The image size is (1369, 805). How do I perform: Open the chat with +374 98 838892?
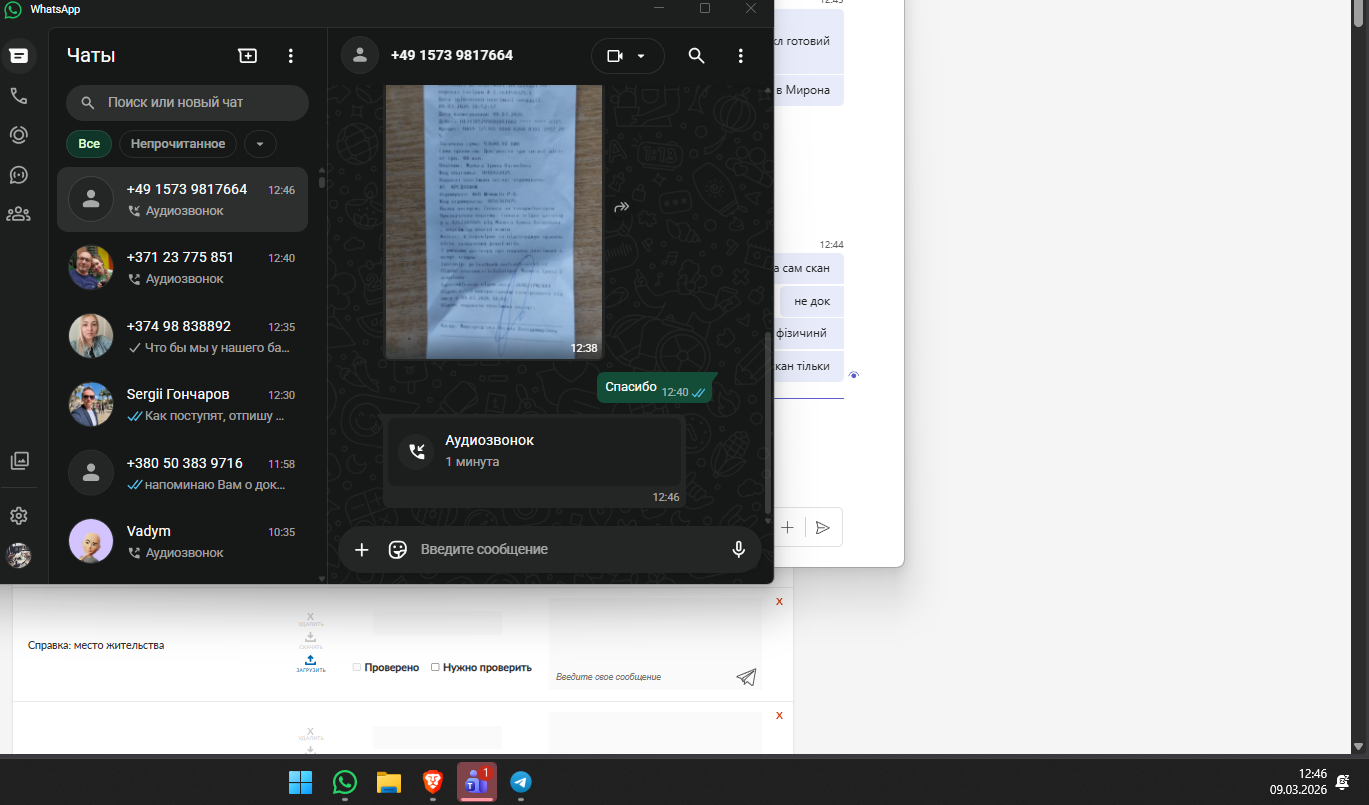pos(182,336)
